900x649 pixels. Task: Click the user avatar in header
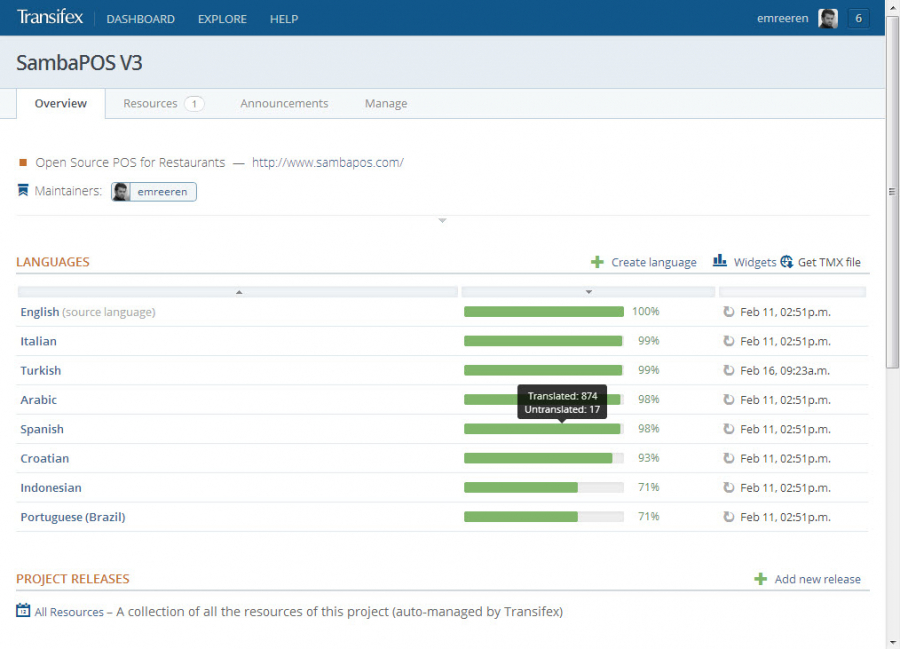(x=827, y=18)
